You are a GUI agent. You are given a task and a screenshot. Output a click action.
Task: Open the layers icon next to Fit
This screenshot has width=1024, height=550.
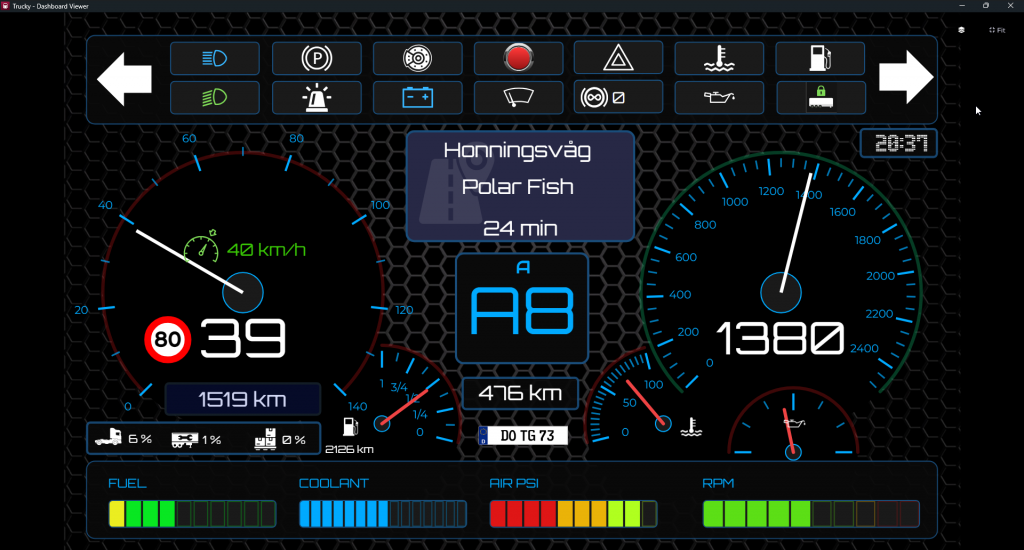961,30
